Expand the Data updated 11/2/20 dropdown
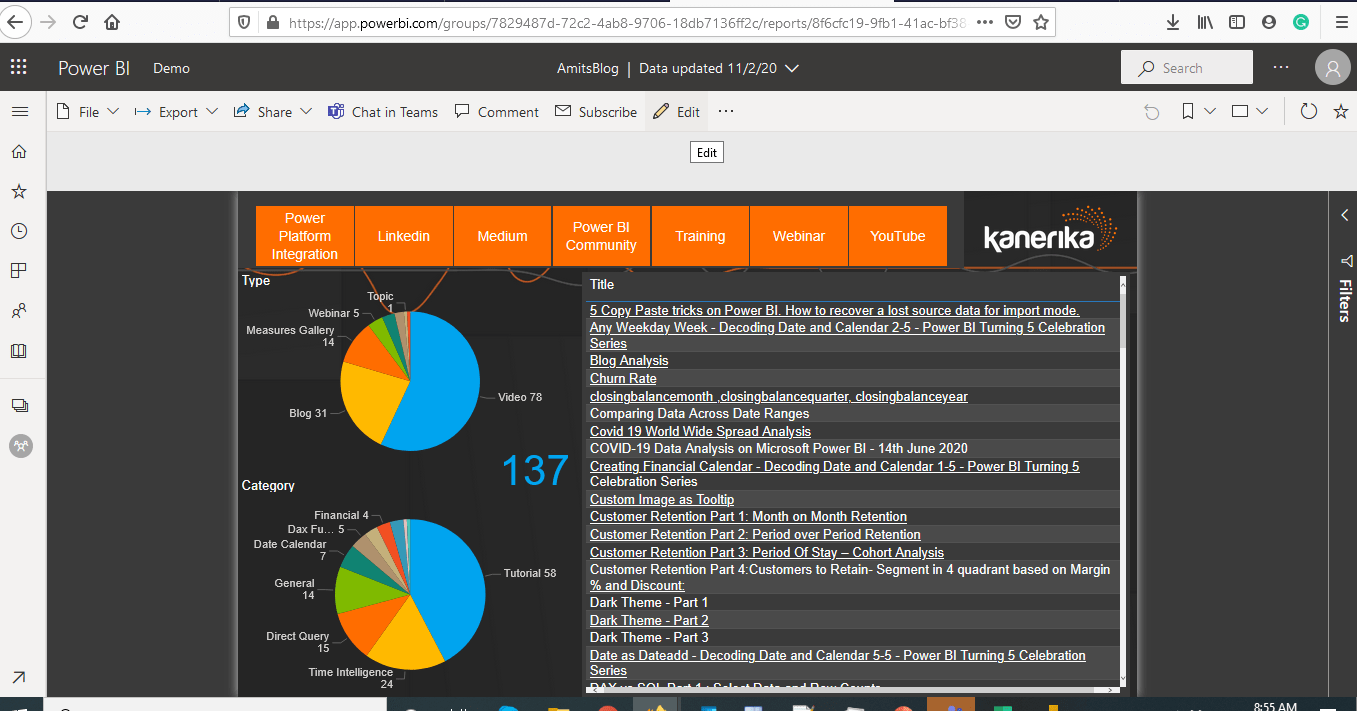Image resolution: width=1357 pixels, height=711 pixels. point(719,68)
